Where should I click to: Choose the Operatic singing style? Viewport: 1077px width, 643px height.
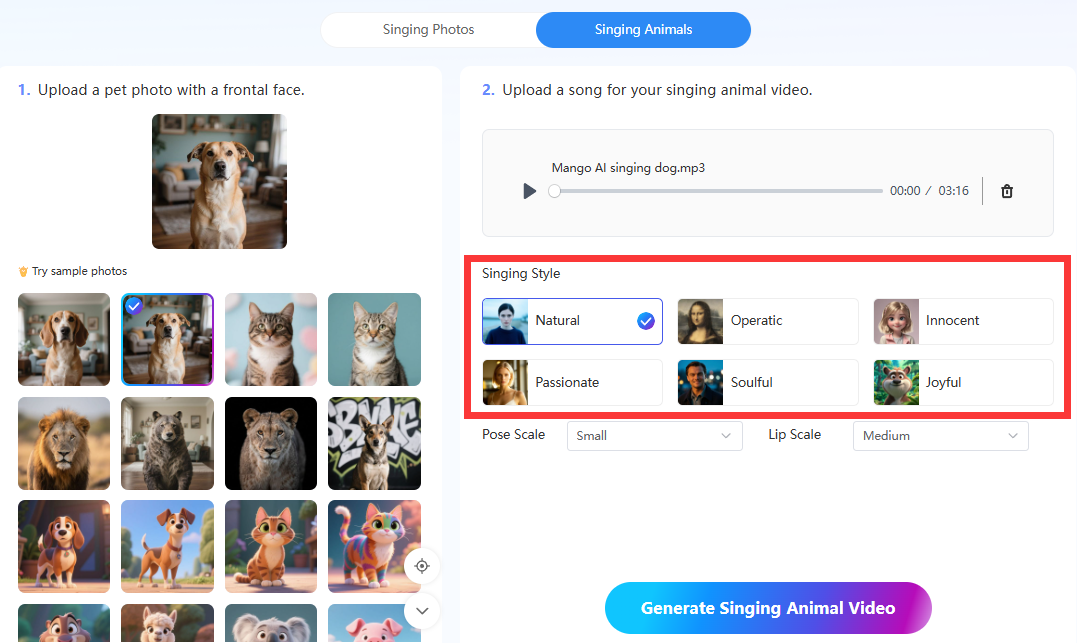click(767, 321)
